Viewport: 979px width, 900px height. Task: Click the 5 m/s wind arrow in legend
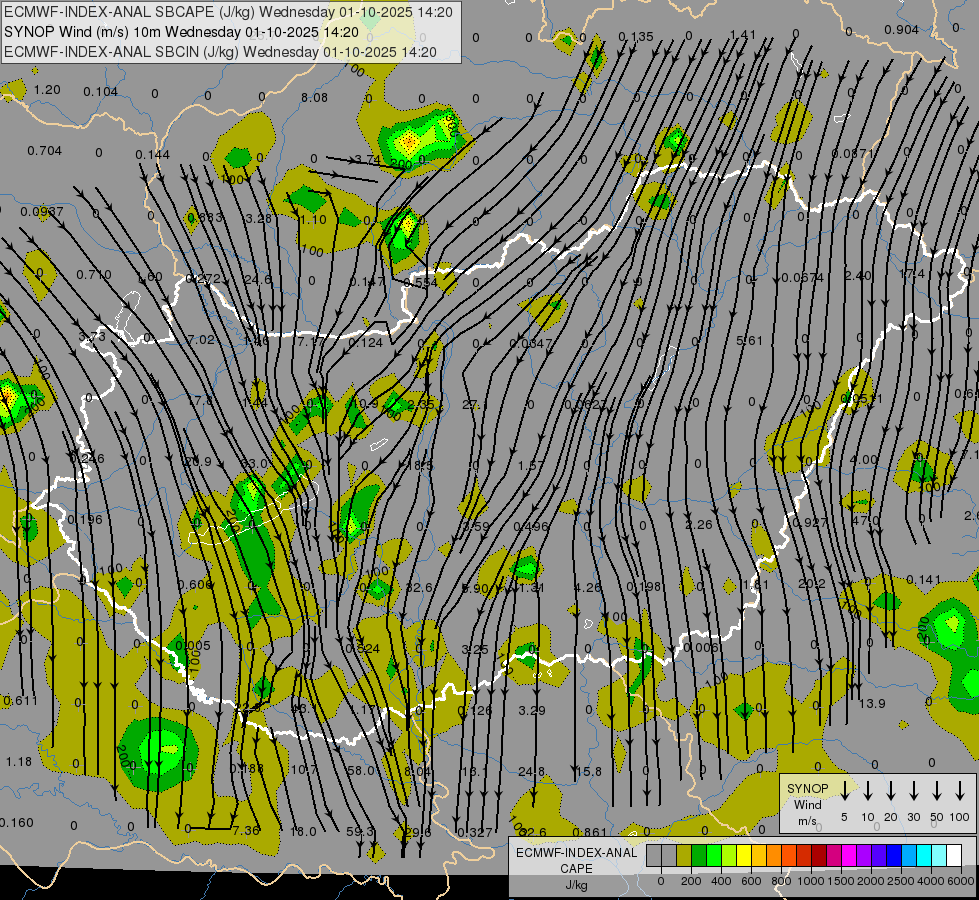click(x=845, y=791)
